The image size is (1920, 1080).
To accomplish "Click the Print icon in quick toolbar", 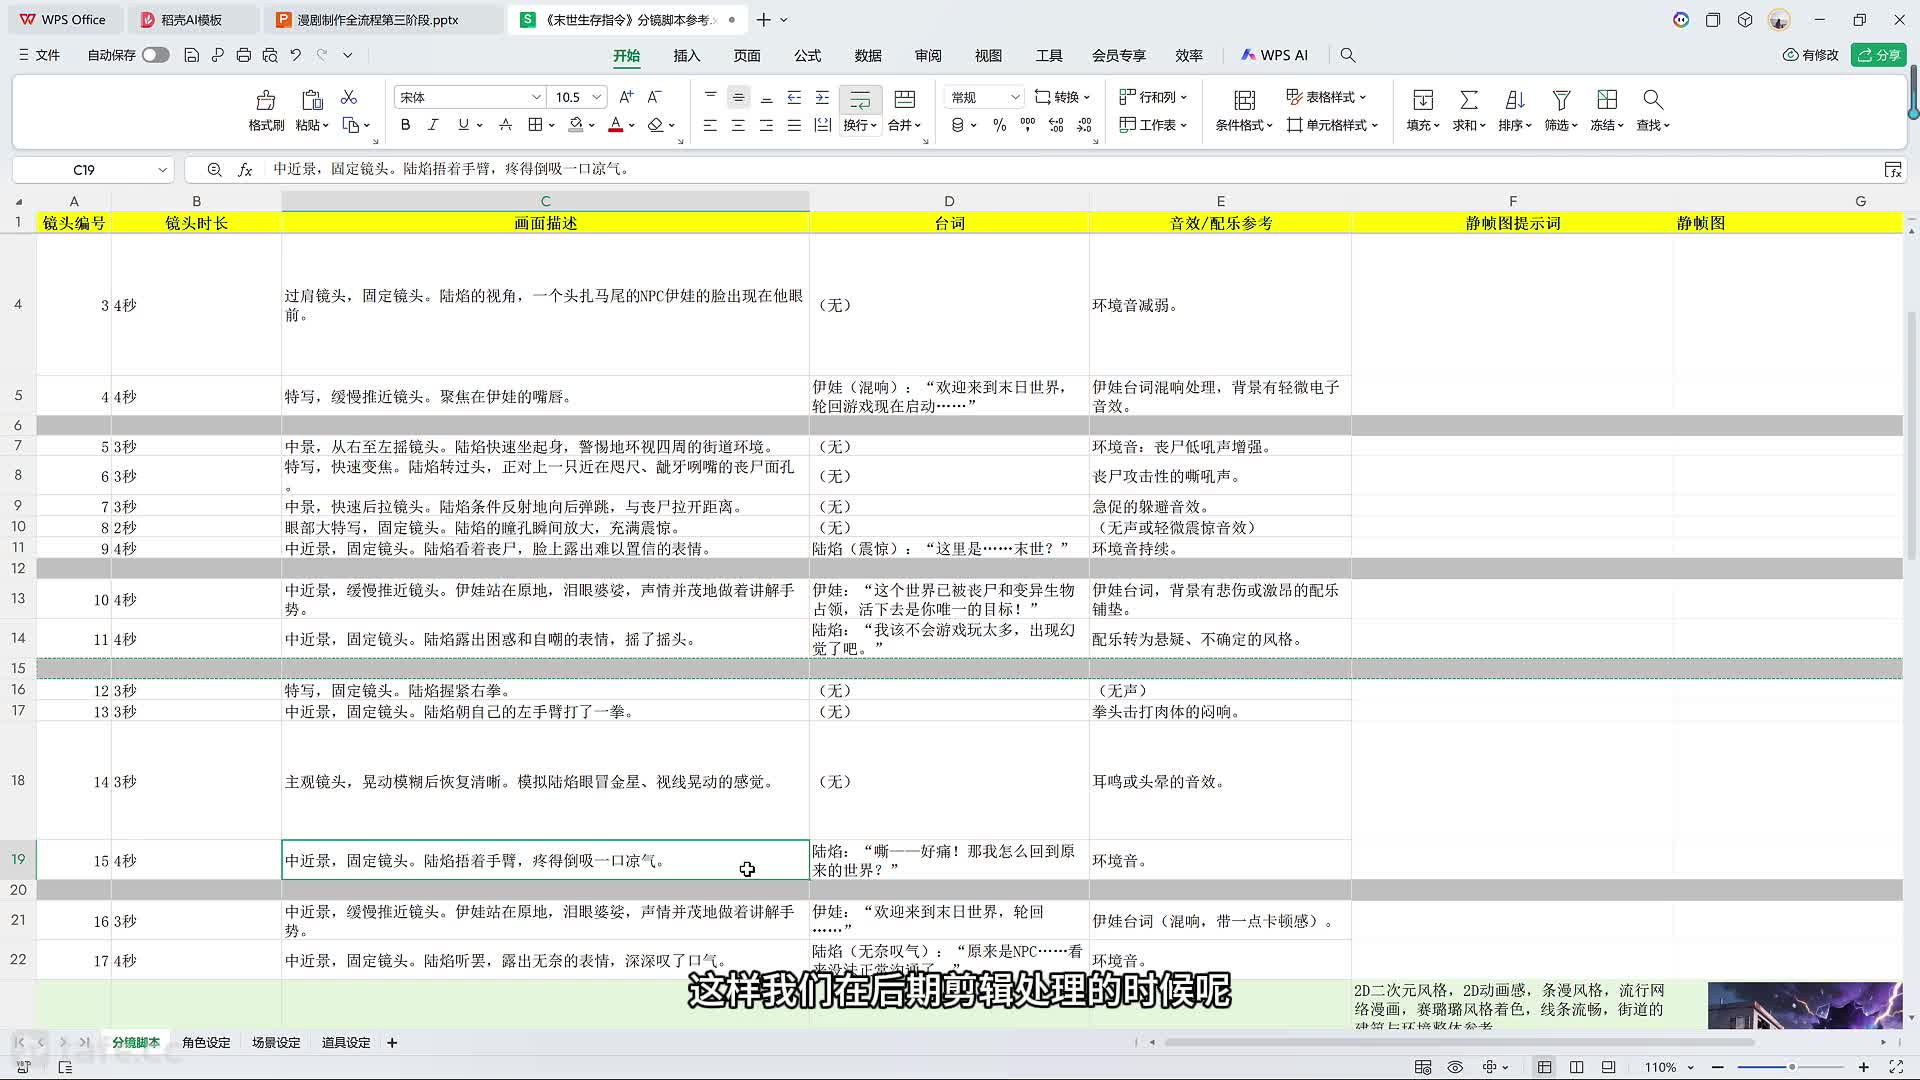I will (243, 55).
